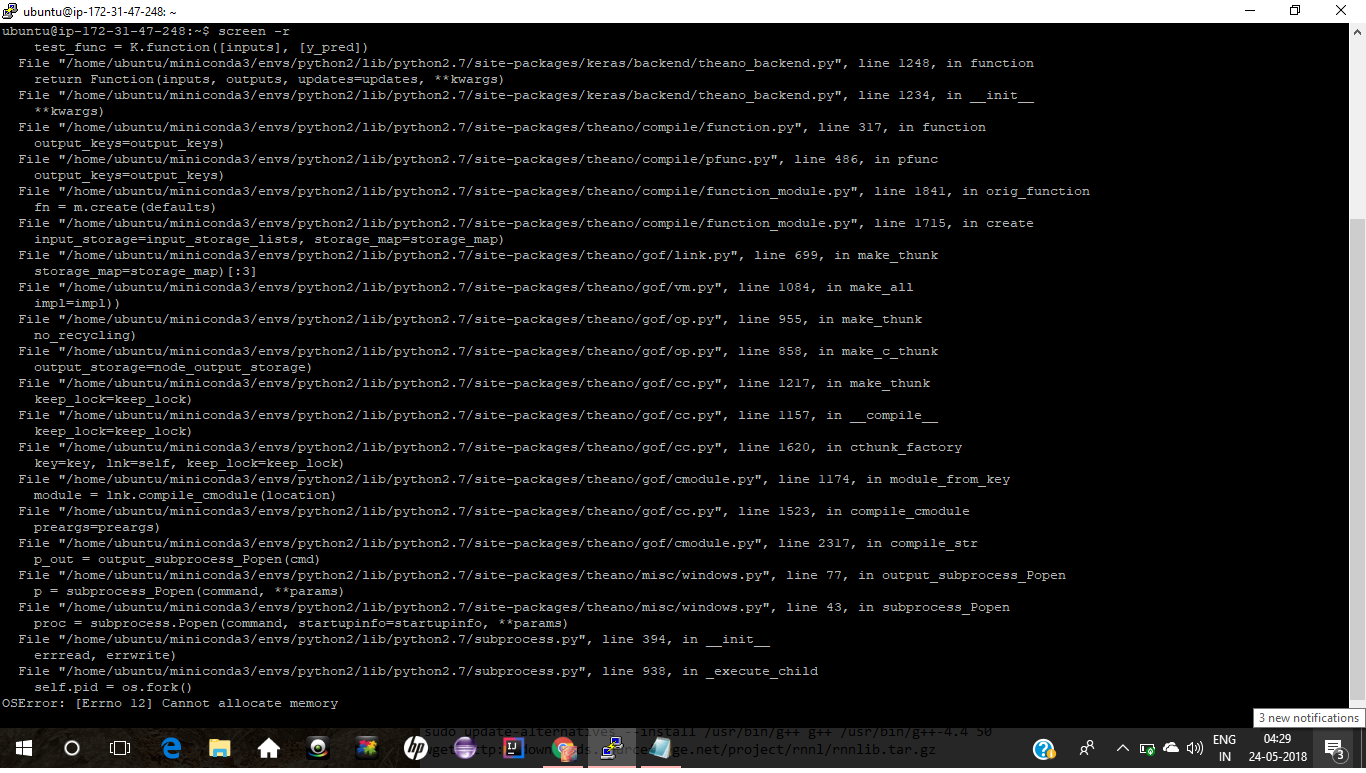Open File Explorer from taskbar
The image size is (1366, 773).
click(x=220, y=748)
